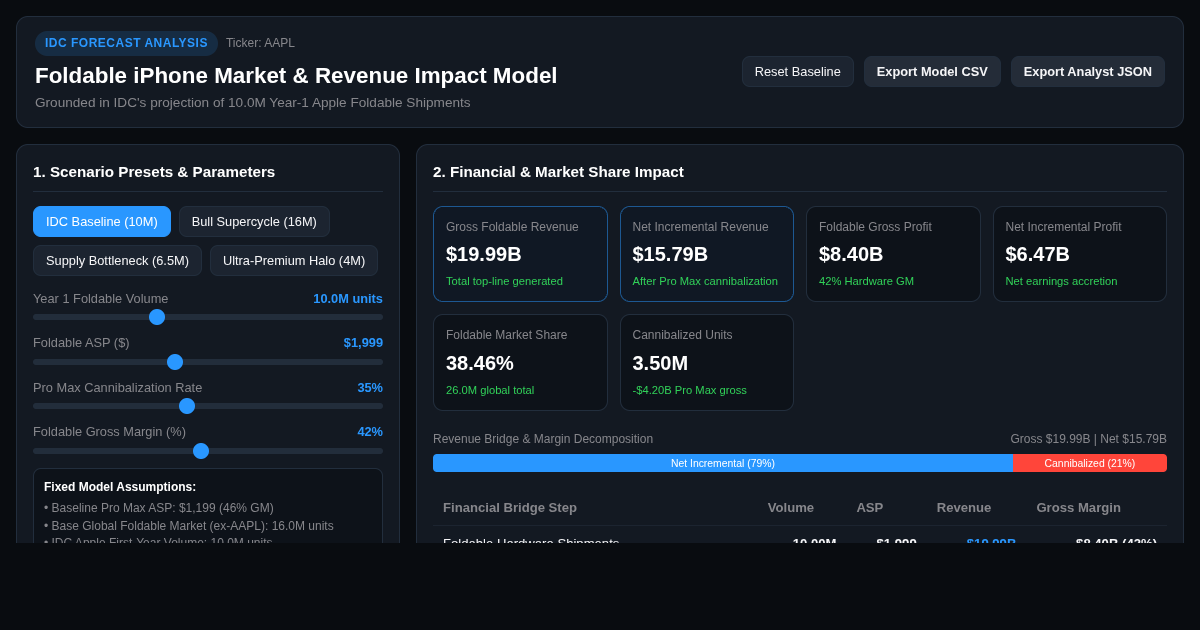
Task: Pick the Ultra-Premium Halo (4M) preset
Action: (x=294, y=261)
